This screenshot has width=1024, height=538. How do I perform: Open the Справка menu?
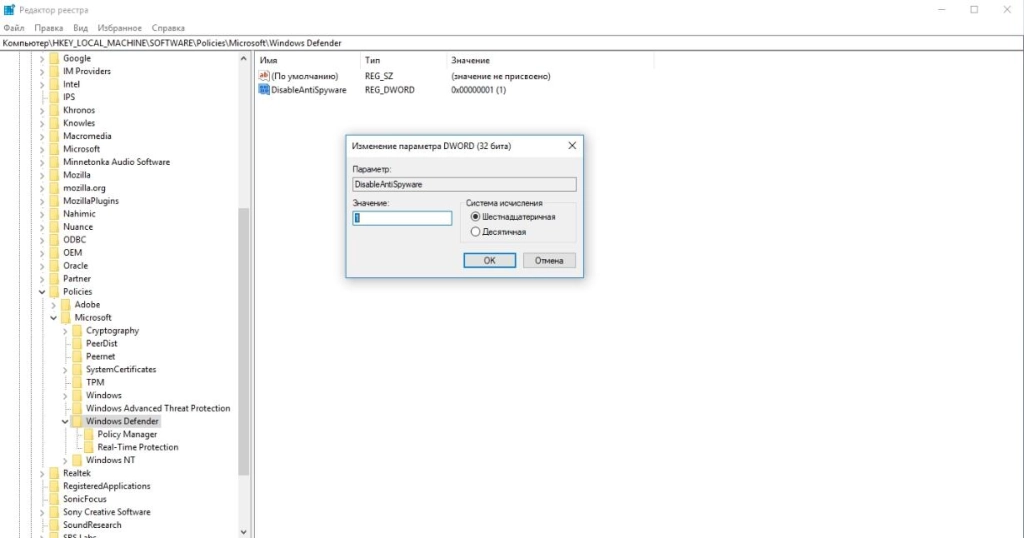tap(168, 28)
